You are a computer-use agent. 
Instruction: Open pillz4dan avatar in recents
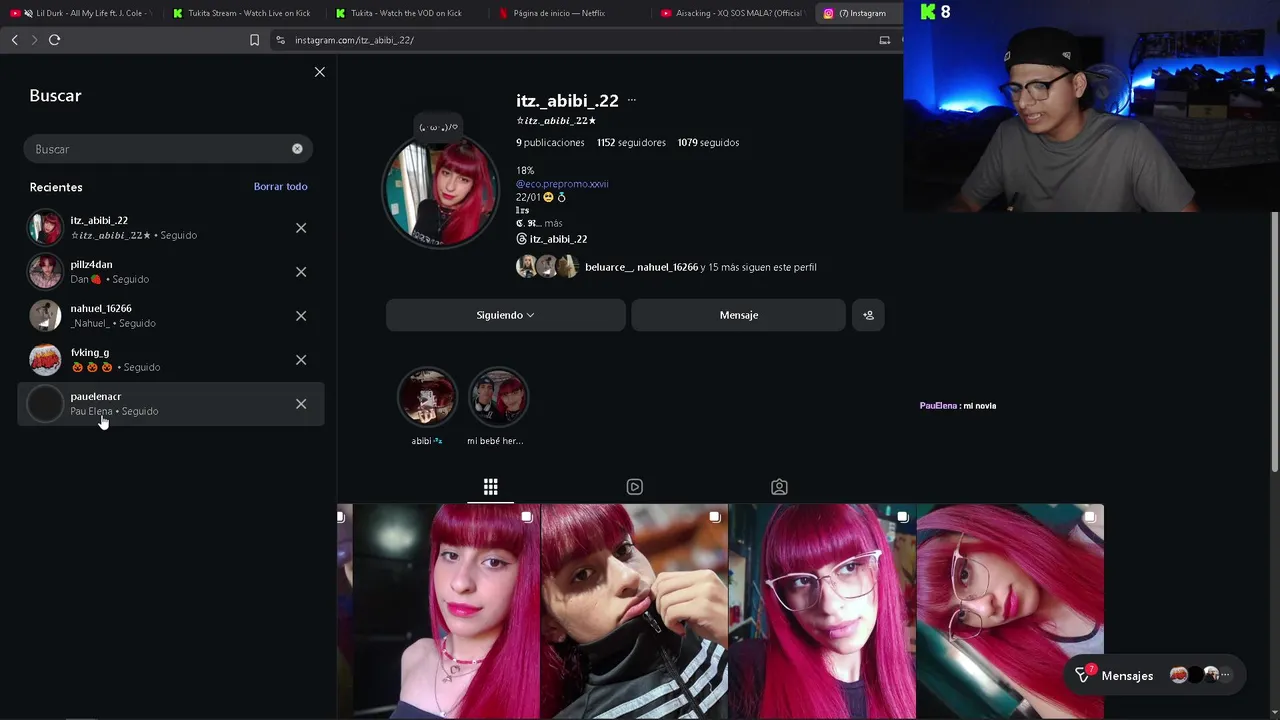coord(45,272)
